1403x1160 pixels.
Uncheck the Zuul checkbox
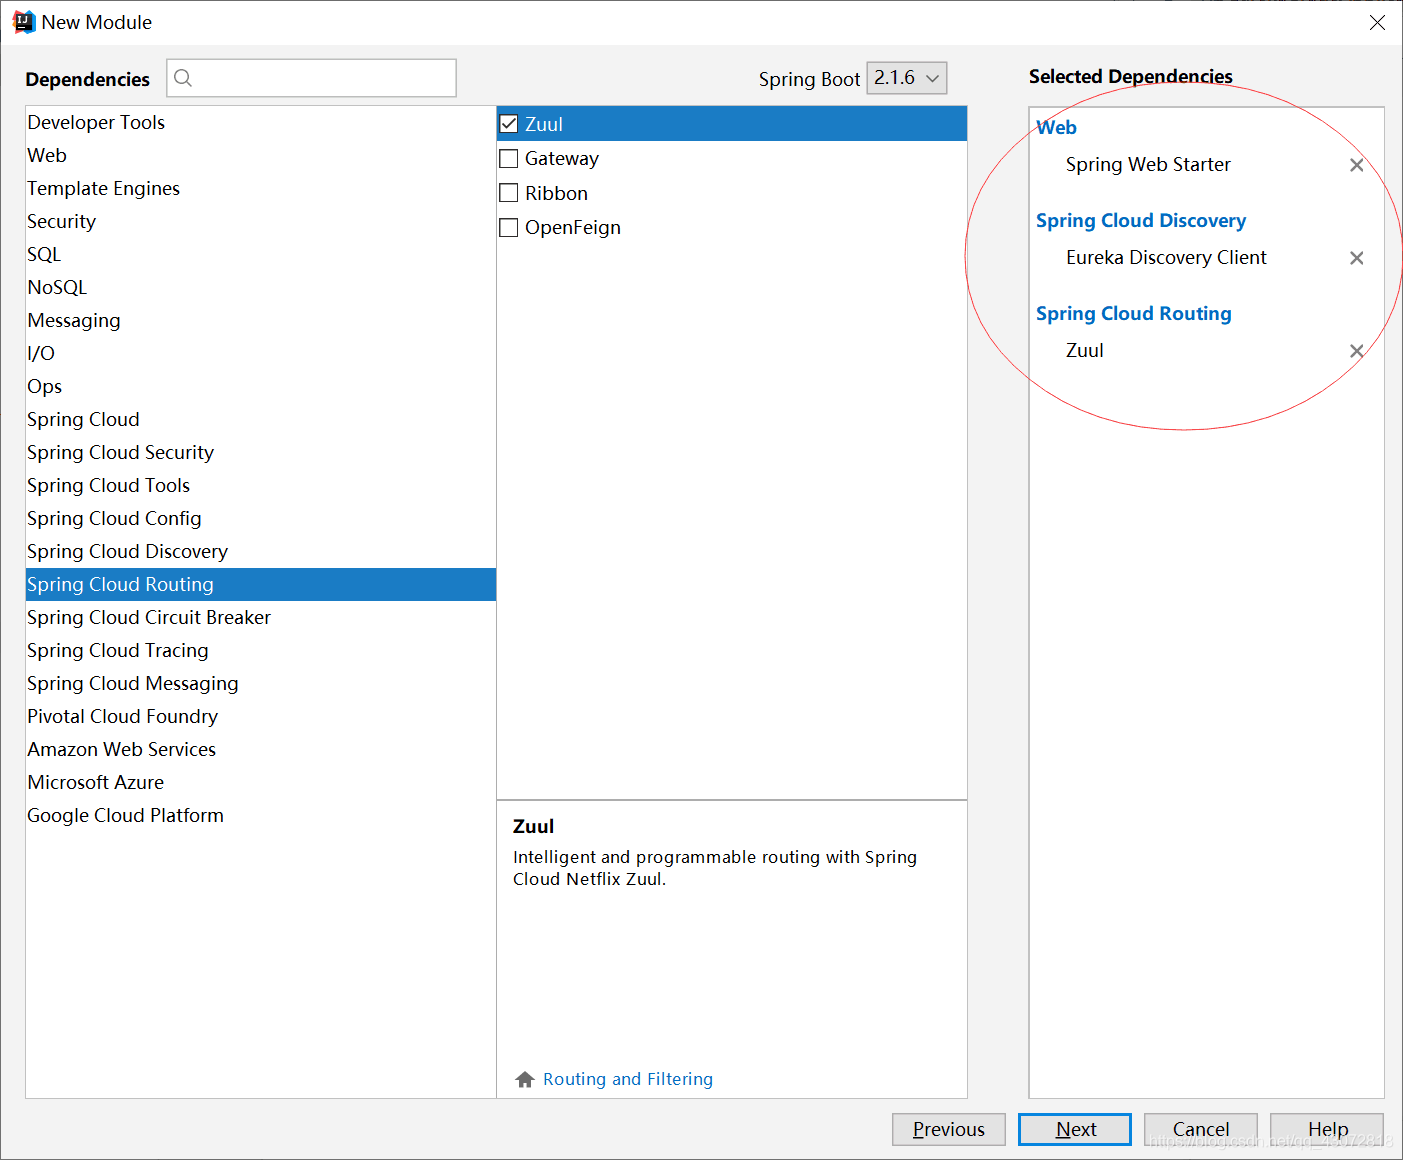pos(509,124)
